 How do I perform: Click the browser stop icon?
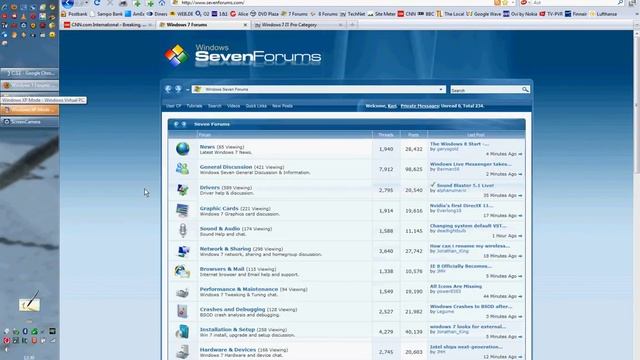tap(109, 3)
